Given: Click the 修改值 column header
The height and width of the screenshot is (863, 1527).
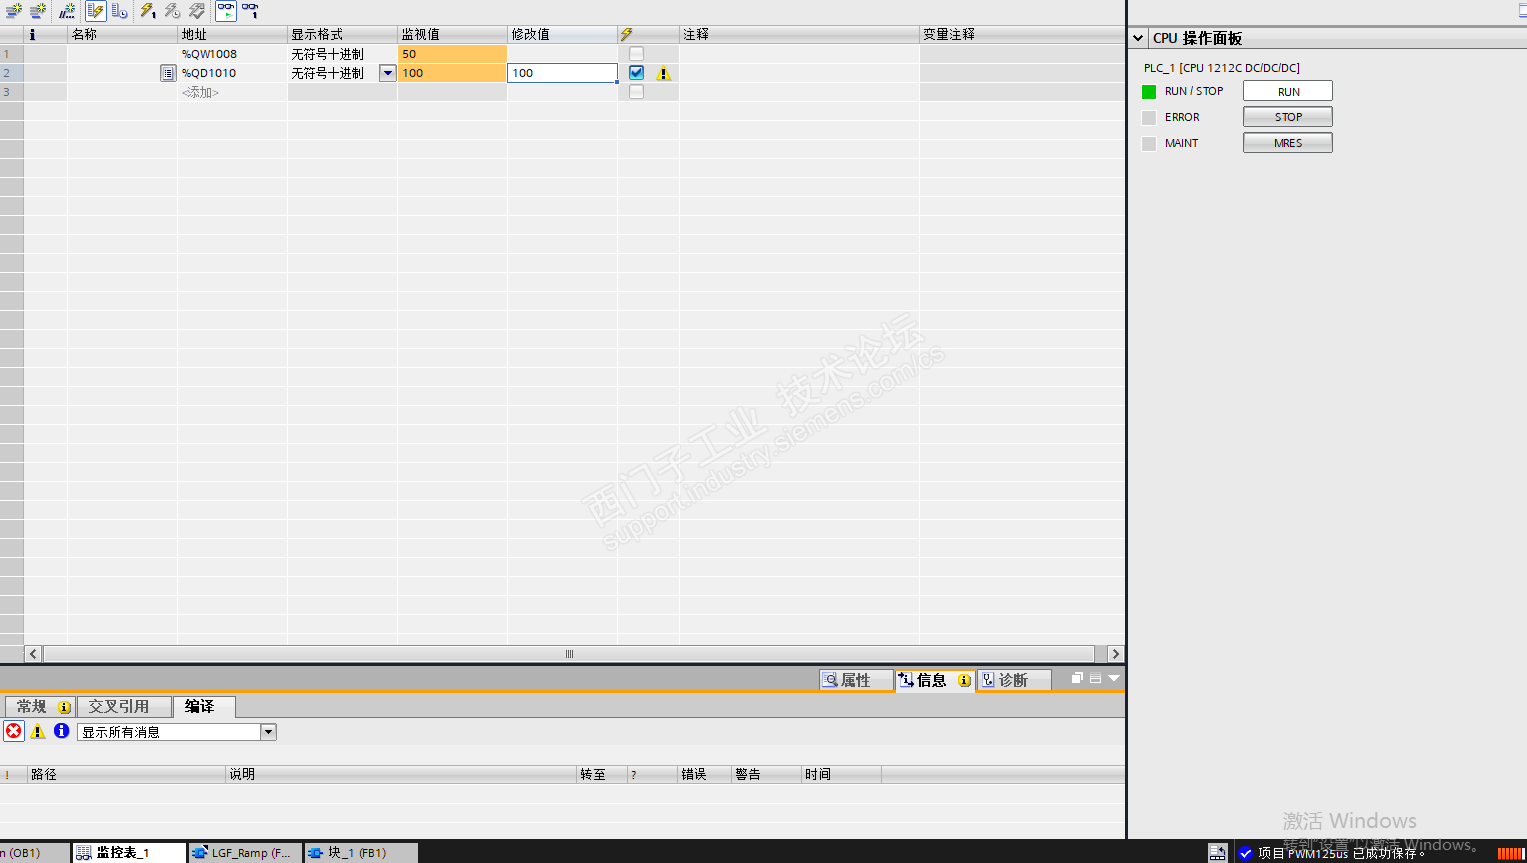Looking at the screenshot, I should [562, 34].
